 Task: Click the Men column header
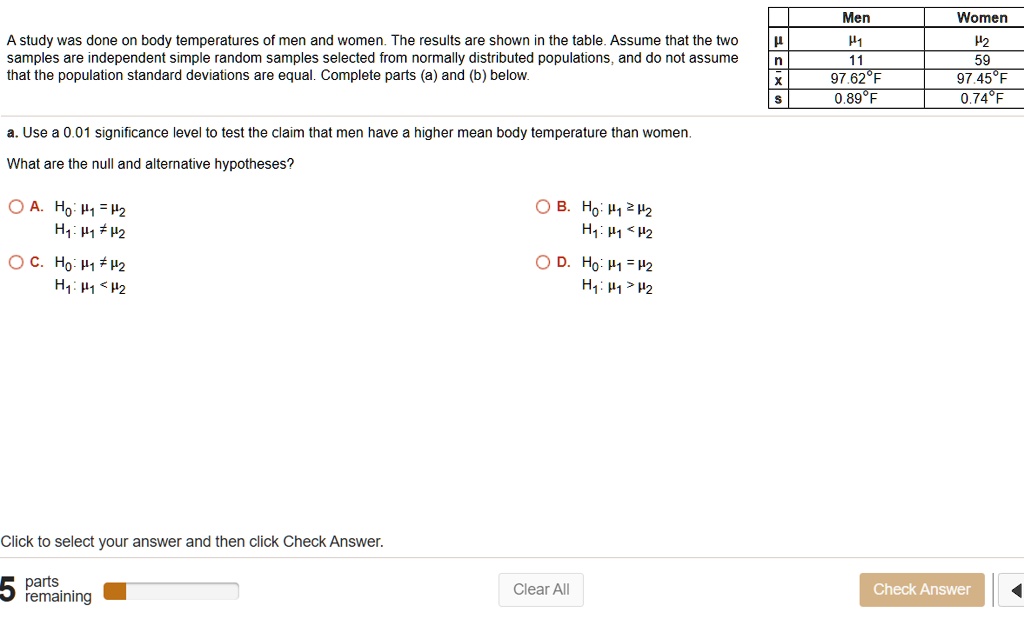pyautogui.click(x=856, y=17)
